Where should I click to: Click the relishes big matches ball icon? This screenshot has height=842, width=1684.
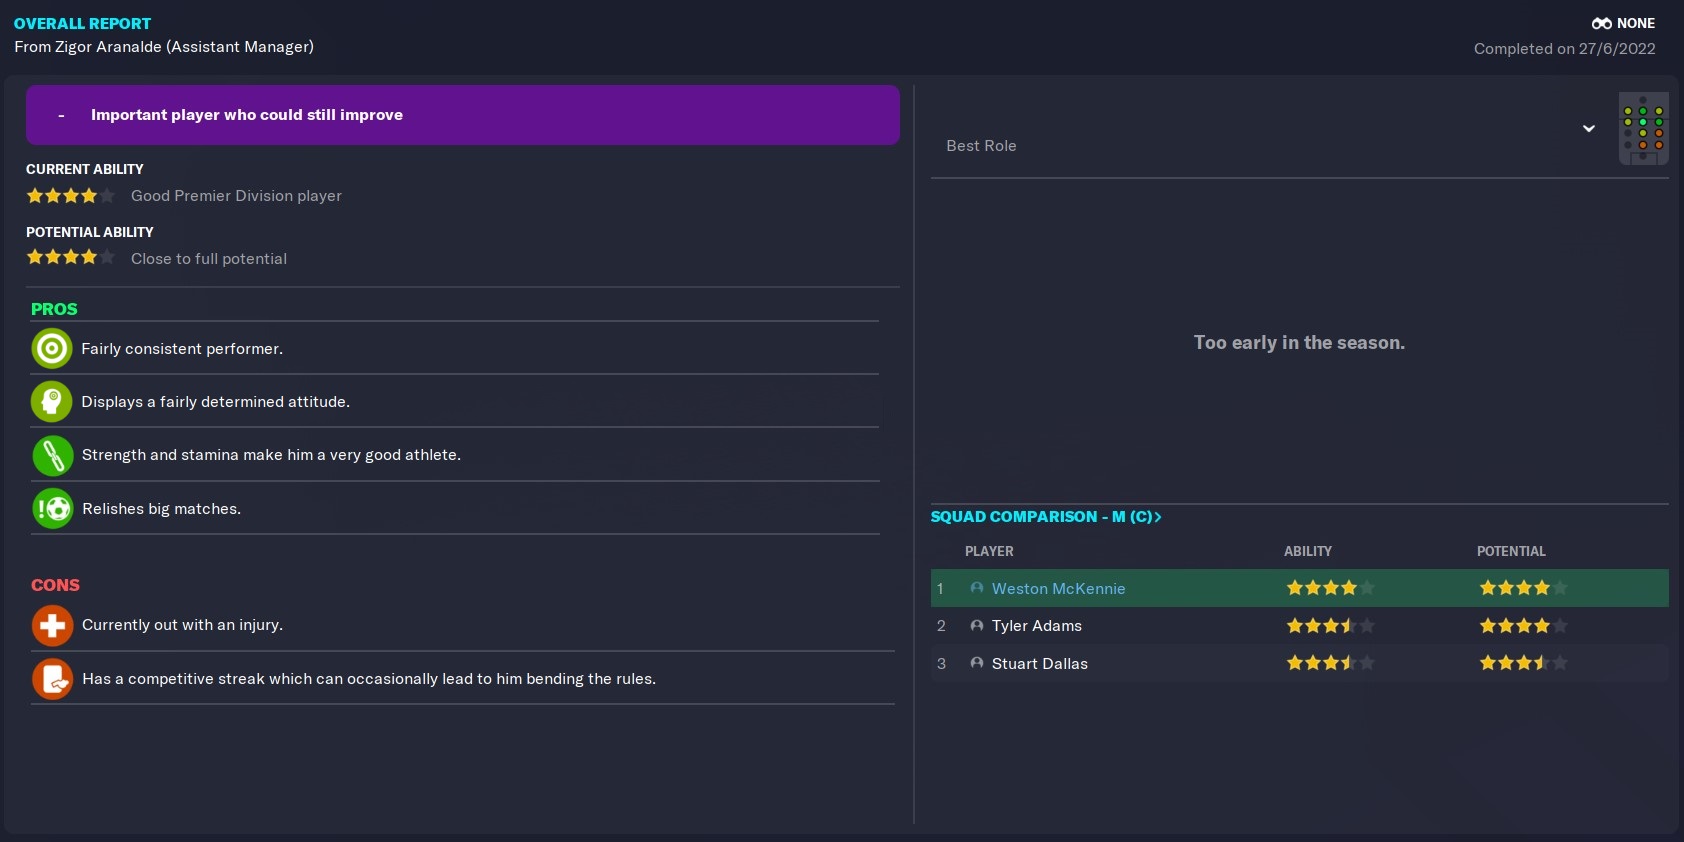point(52,509)
